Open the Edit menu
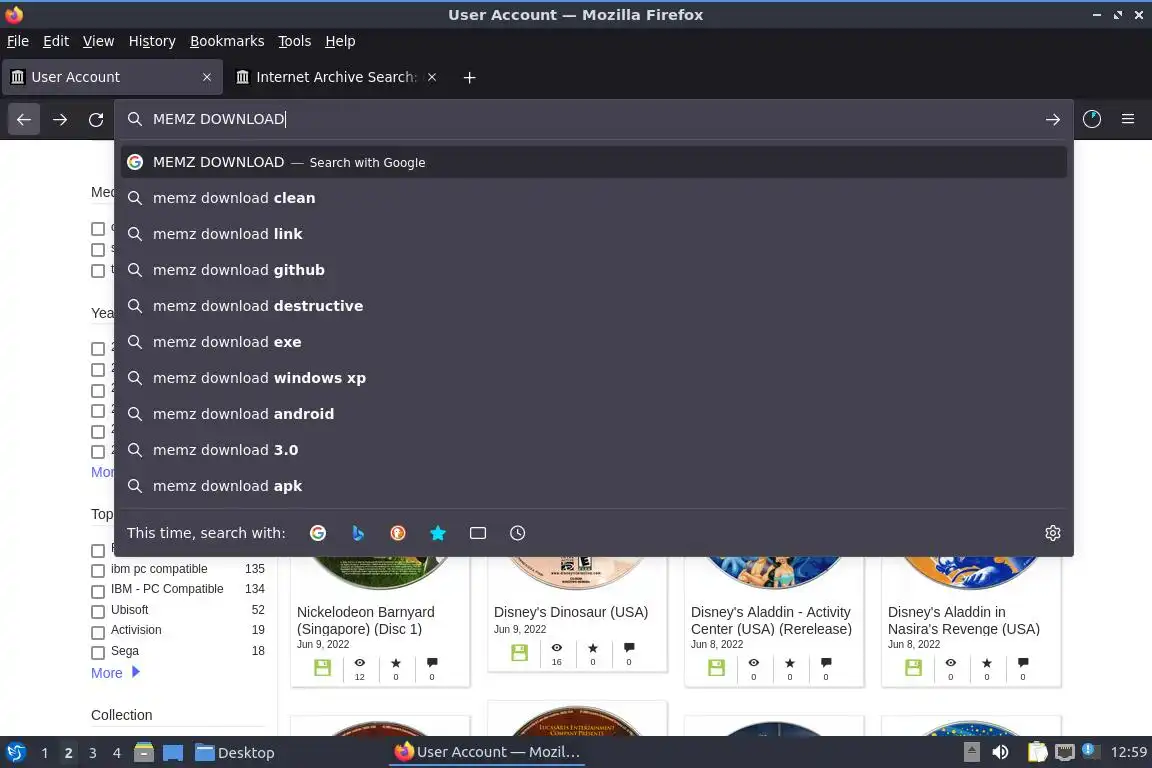This screenshot has width=1152, height=768. pos(56,41)
